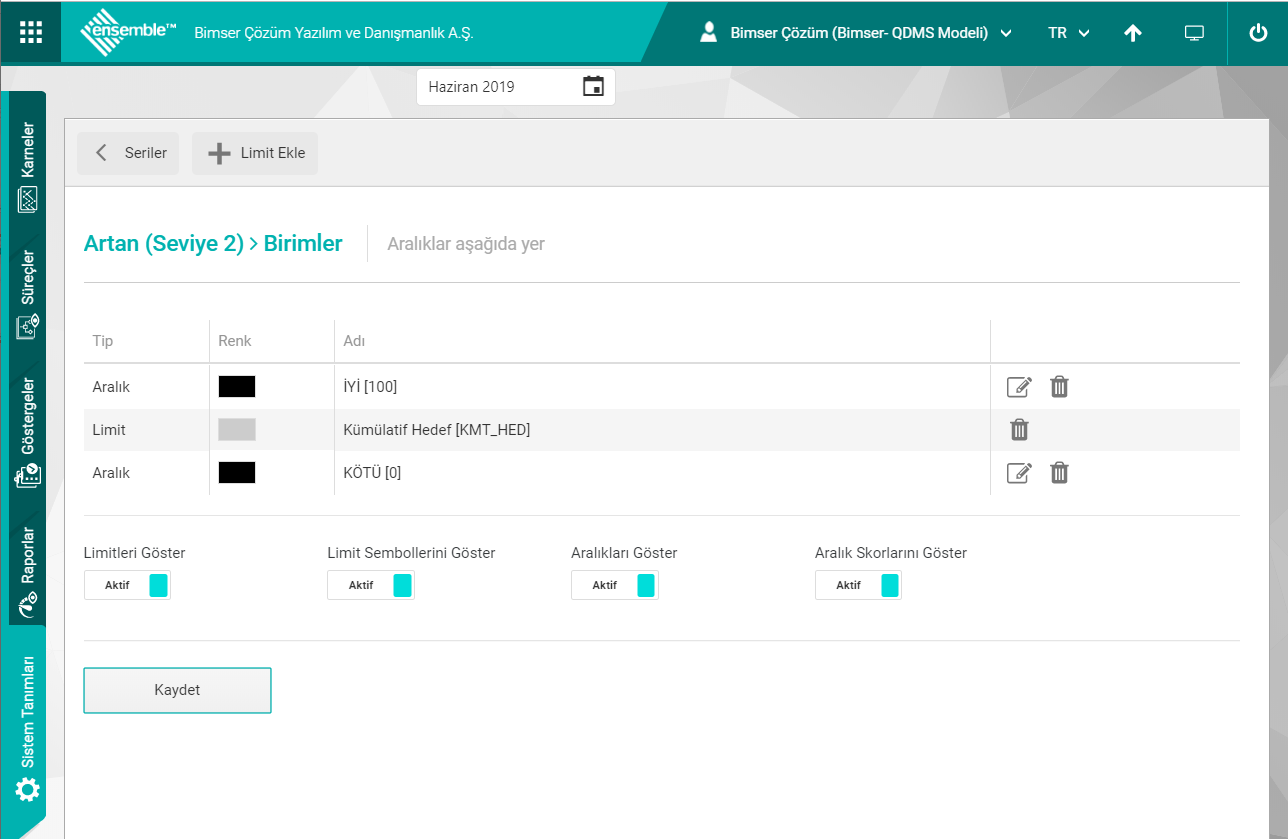Toggle the Limitleri Göster switch
This screenshot has width=1288, height=839.
click(x=127, y=585)
